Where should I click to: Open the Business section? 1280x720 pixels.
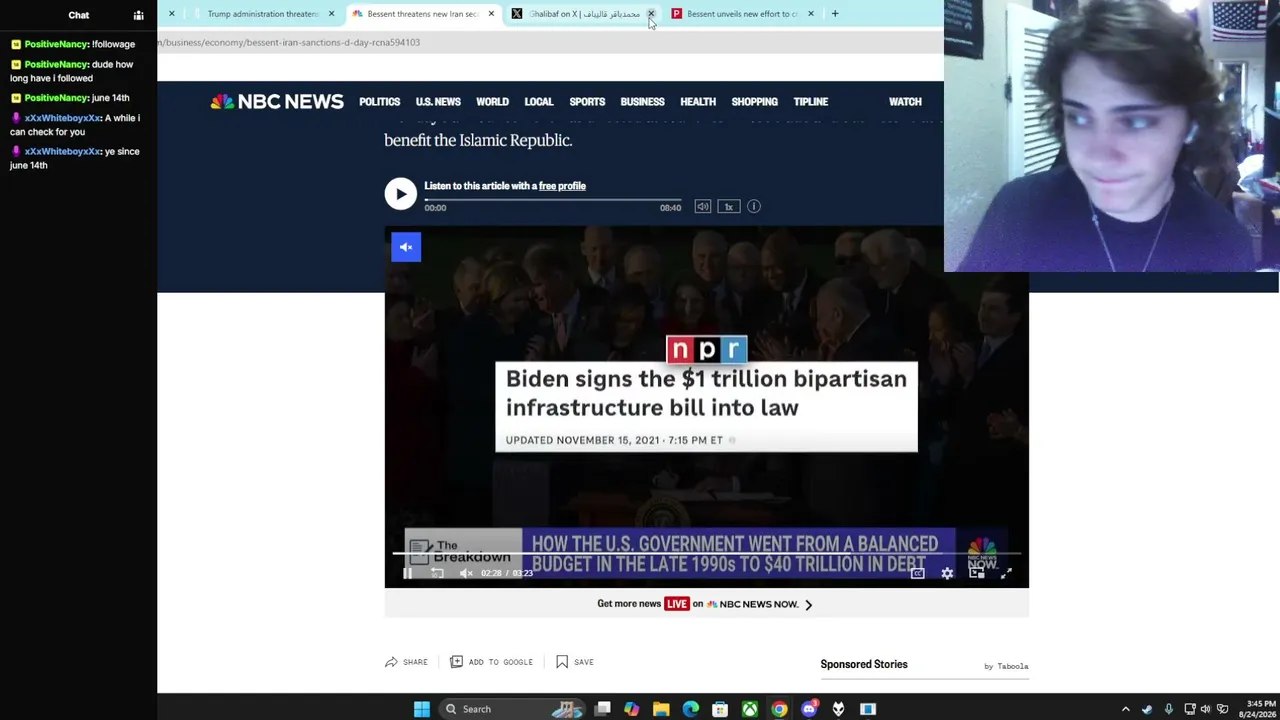[x=642, y=102]
